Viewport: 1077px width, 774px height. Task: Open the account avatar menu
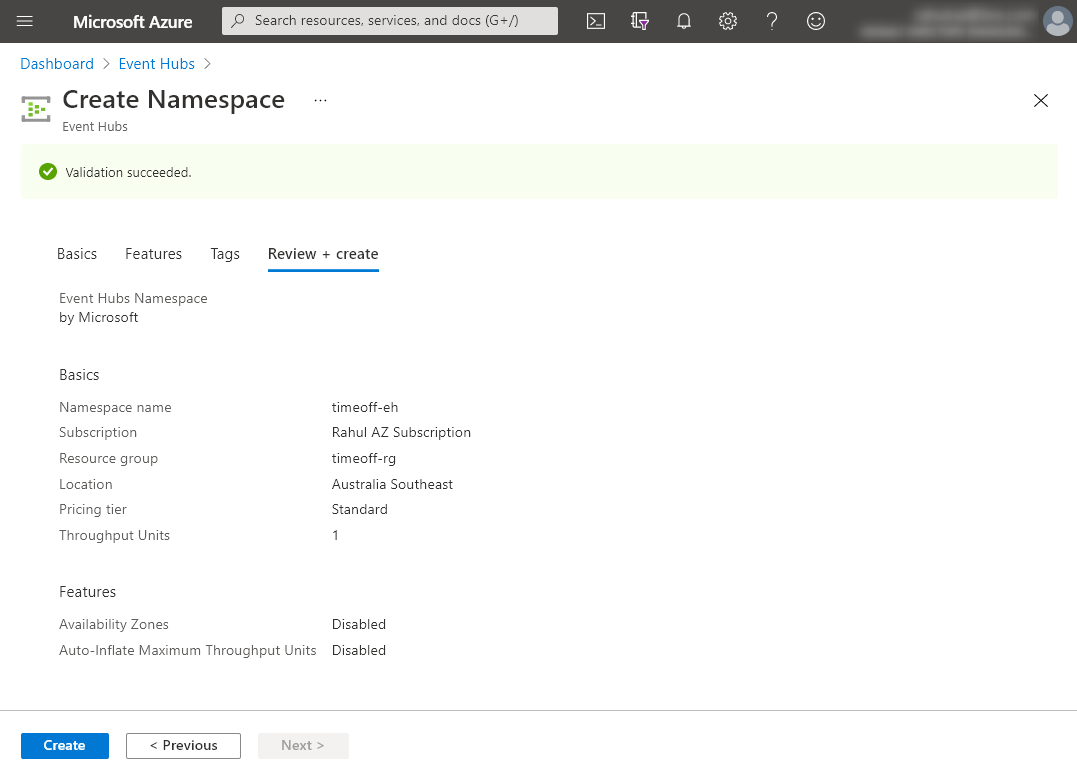[x=1057, y=21]
